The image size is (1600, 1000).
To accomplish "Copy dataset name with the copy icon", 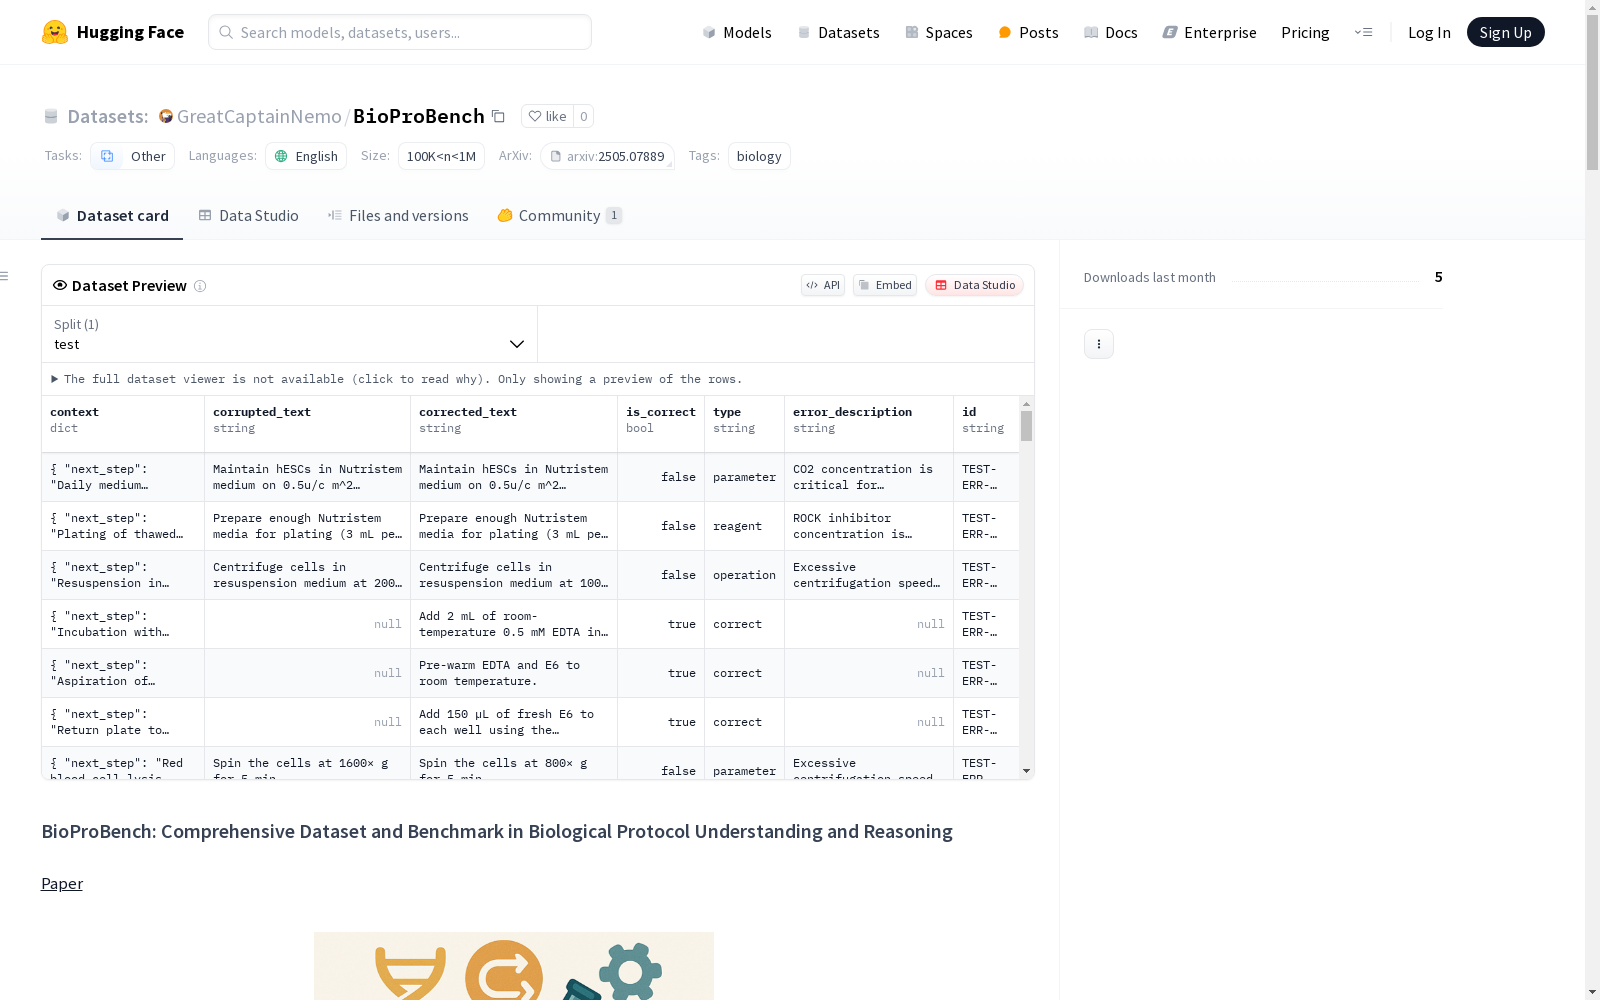I will coord(498,116).
